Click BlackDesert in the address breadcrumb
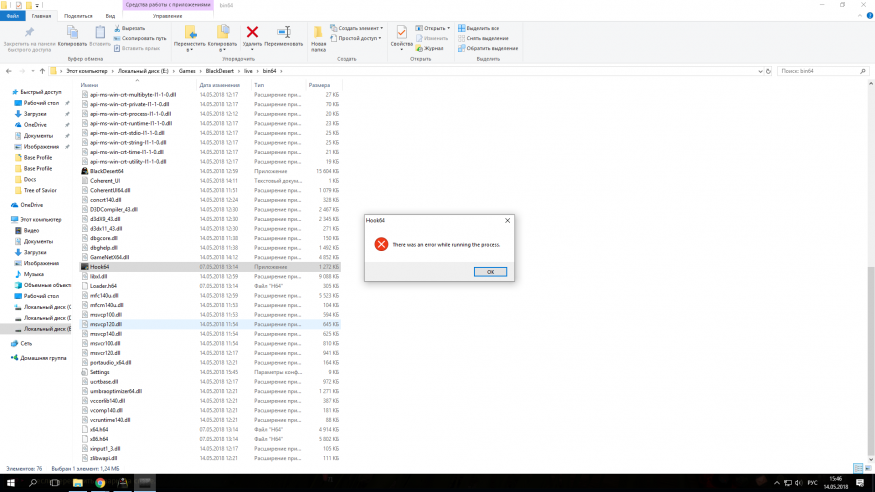Image resolution: width=875 pixels, height=492 pixels. pyautogui.click(x=219, y=71)
